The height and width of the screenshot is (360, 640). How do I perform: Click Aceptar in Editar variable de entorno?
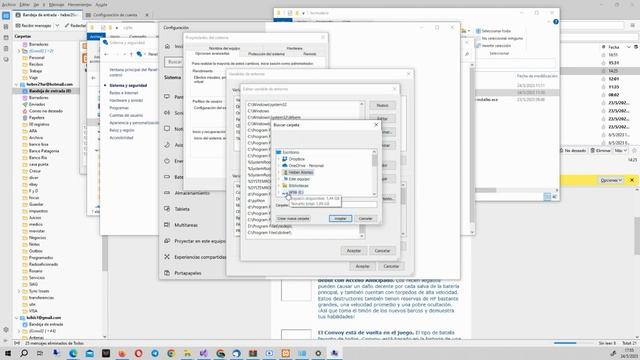pos(353,251)
